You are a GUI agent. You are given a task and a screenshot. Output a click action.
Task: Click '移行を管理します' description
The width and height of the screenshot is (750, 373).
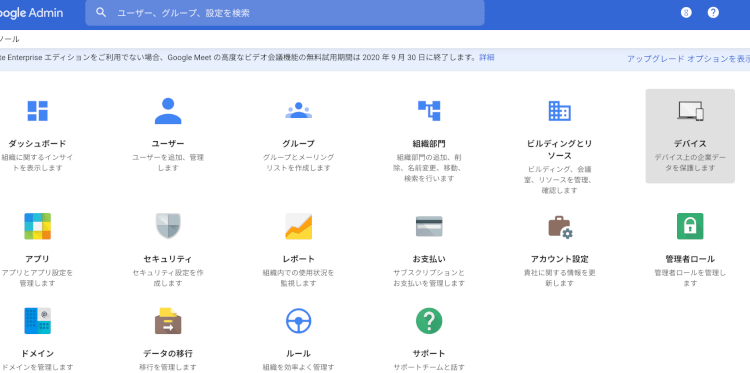[x=168, y=367]
